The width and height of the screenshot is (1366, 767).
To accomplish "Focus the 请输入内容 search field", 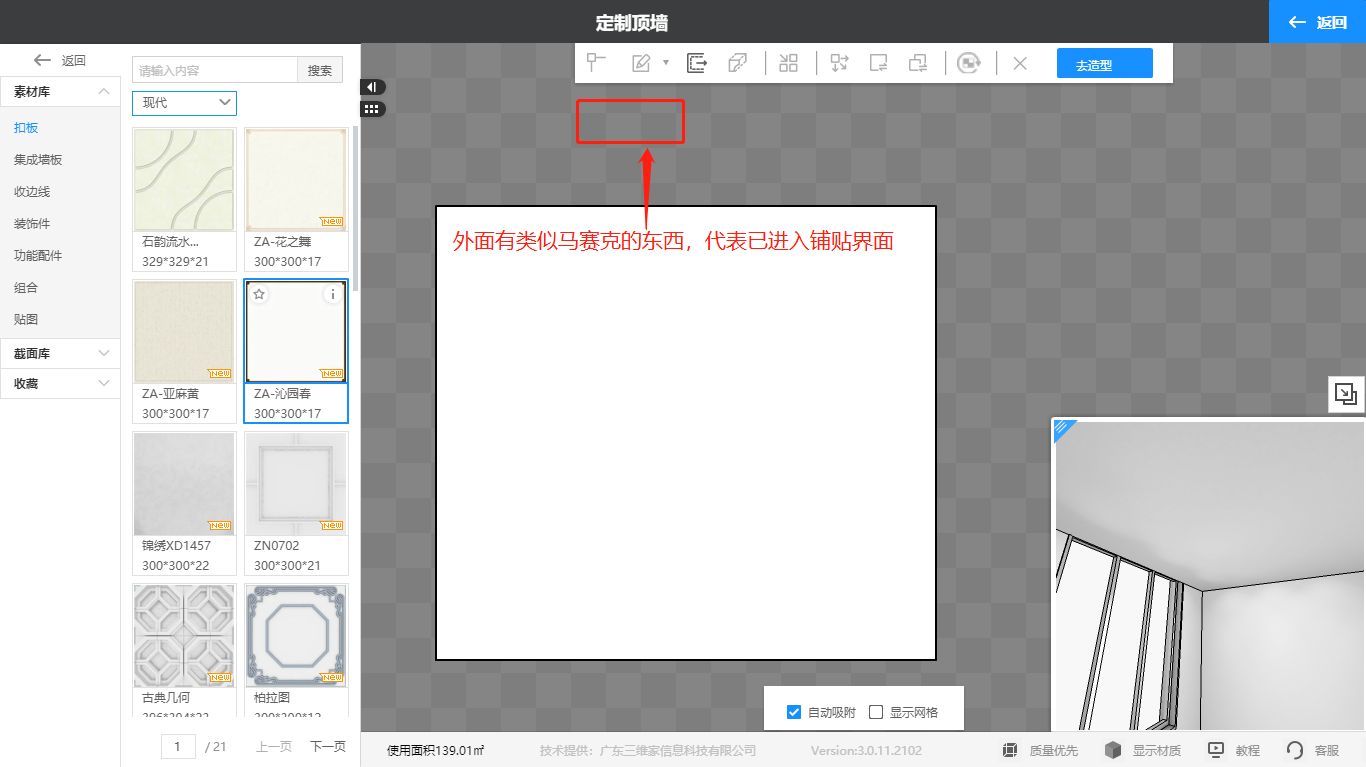I will pyautogui.click(x=215, y=70).
